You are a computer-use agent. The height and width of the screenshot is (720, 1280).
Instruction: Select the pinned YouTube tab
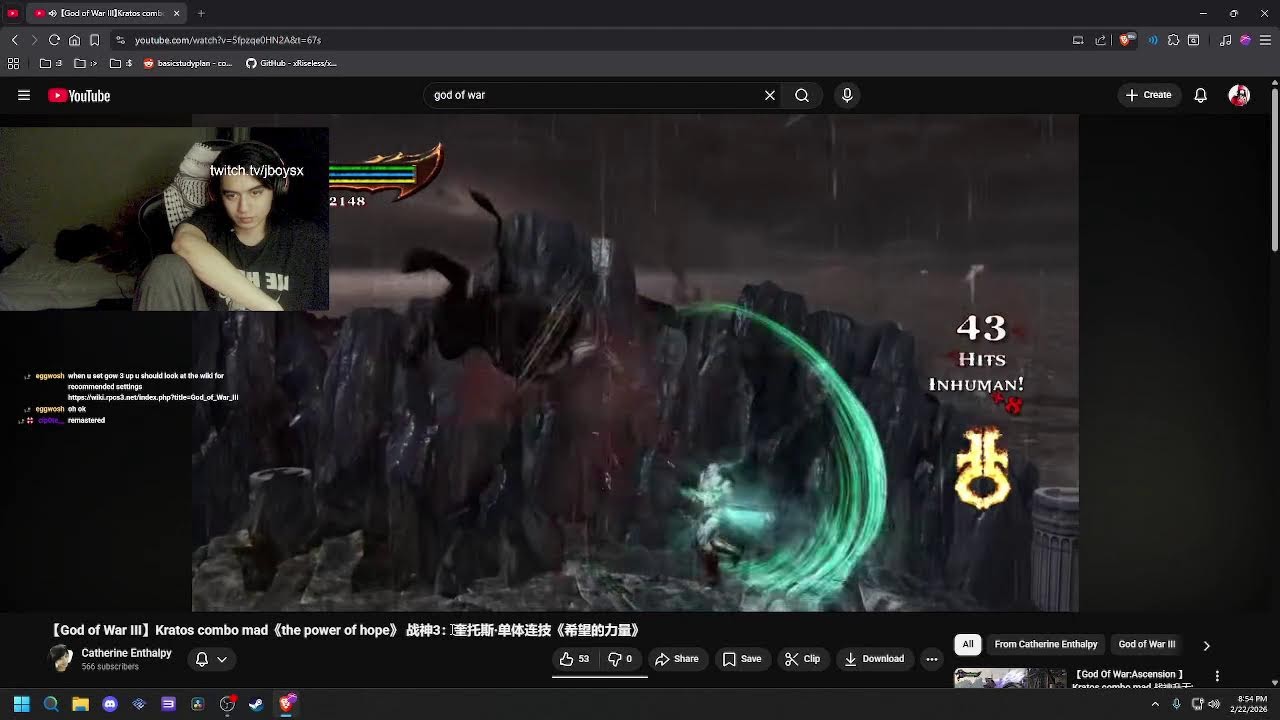click(12, 13)
